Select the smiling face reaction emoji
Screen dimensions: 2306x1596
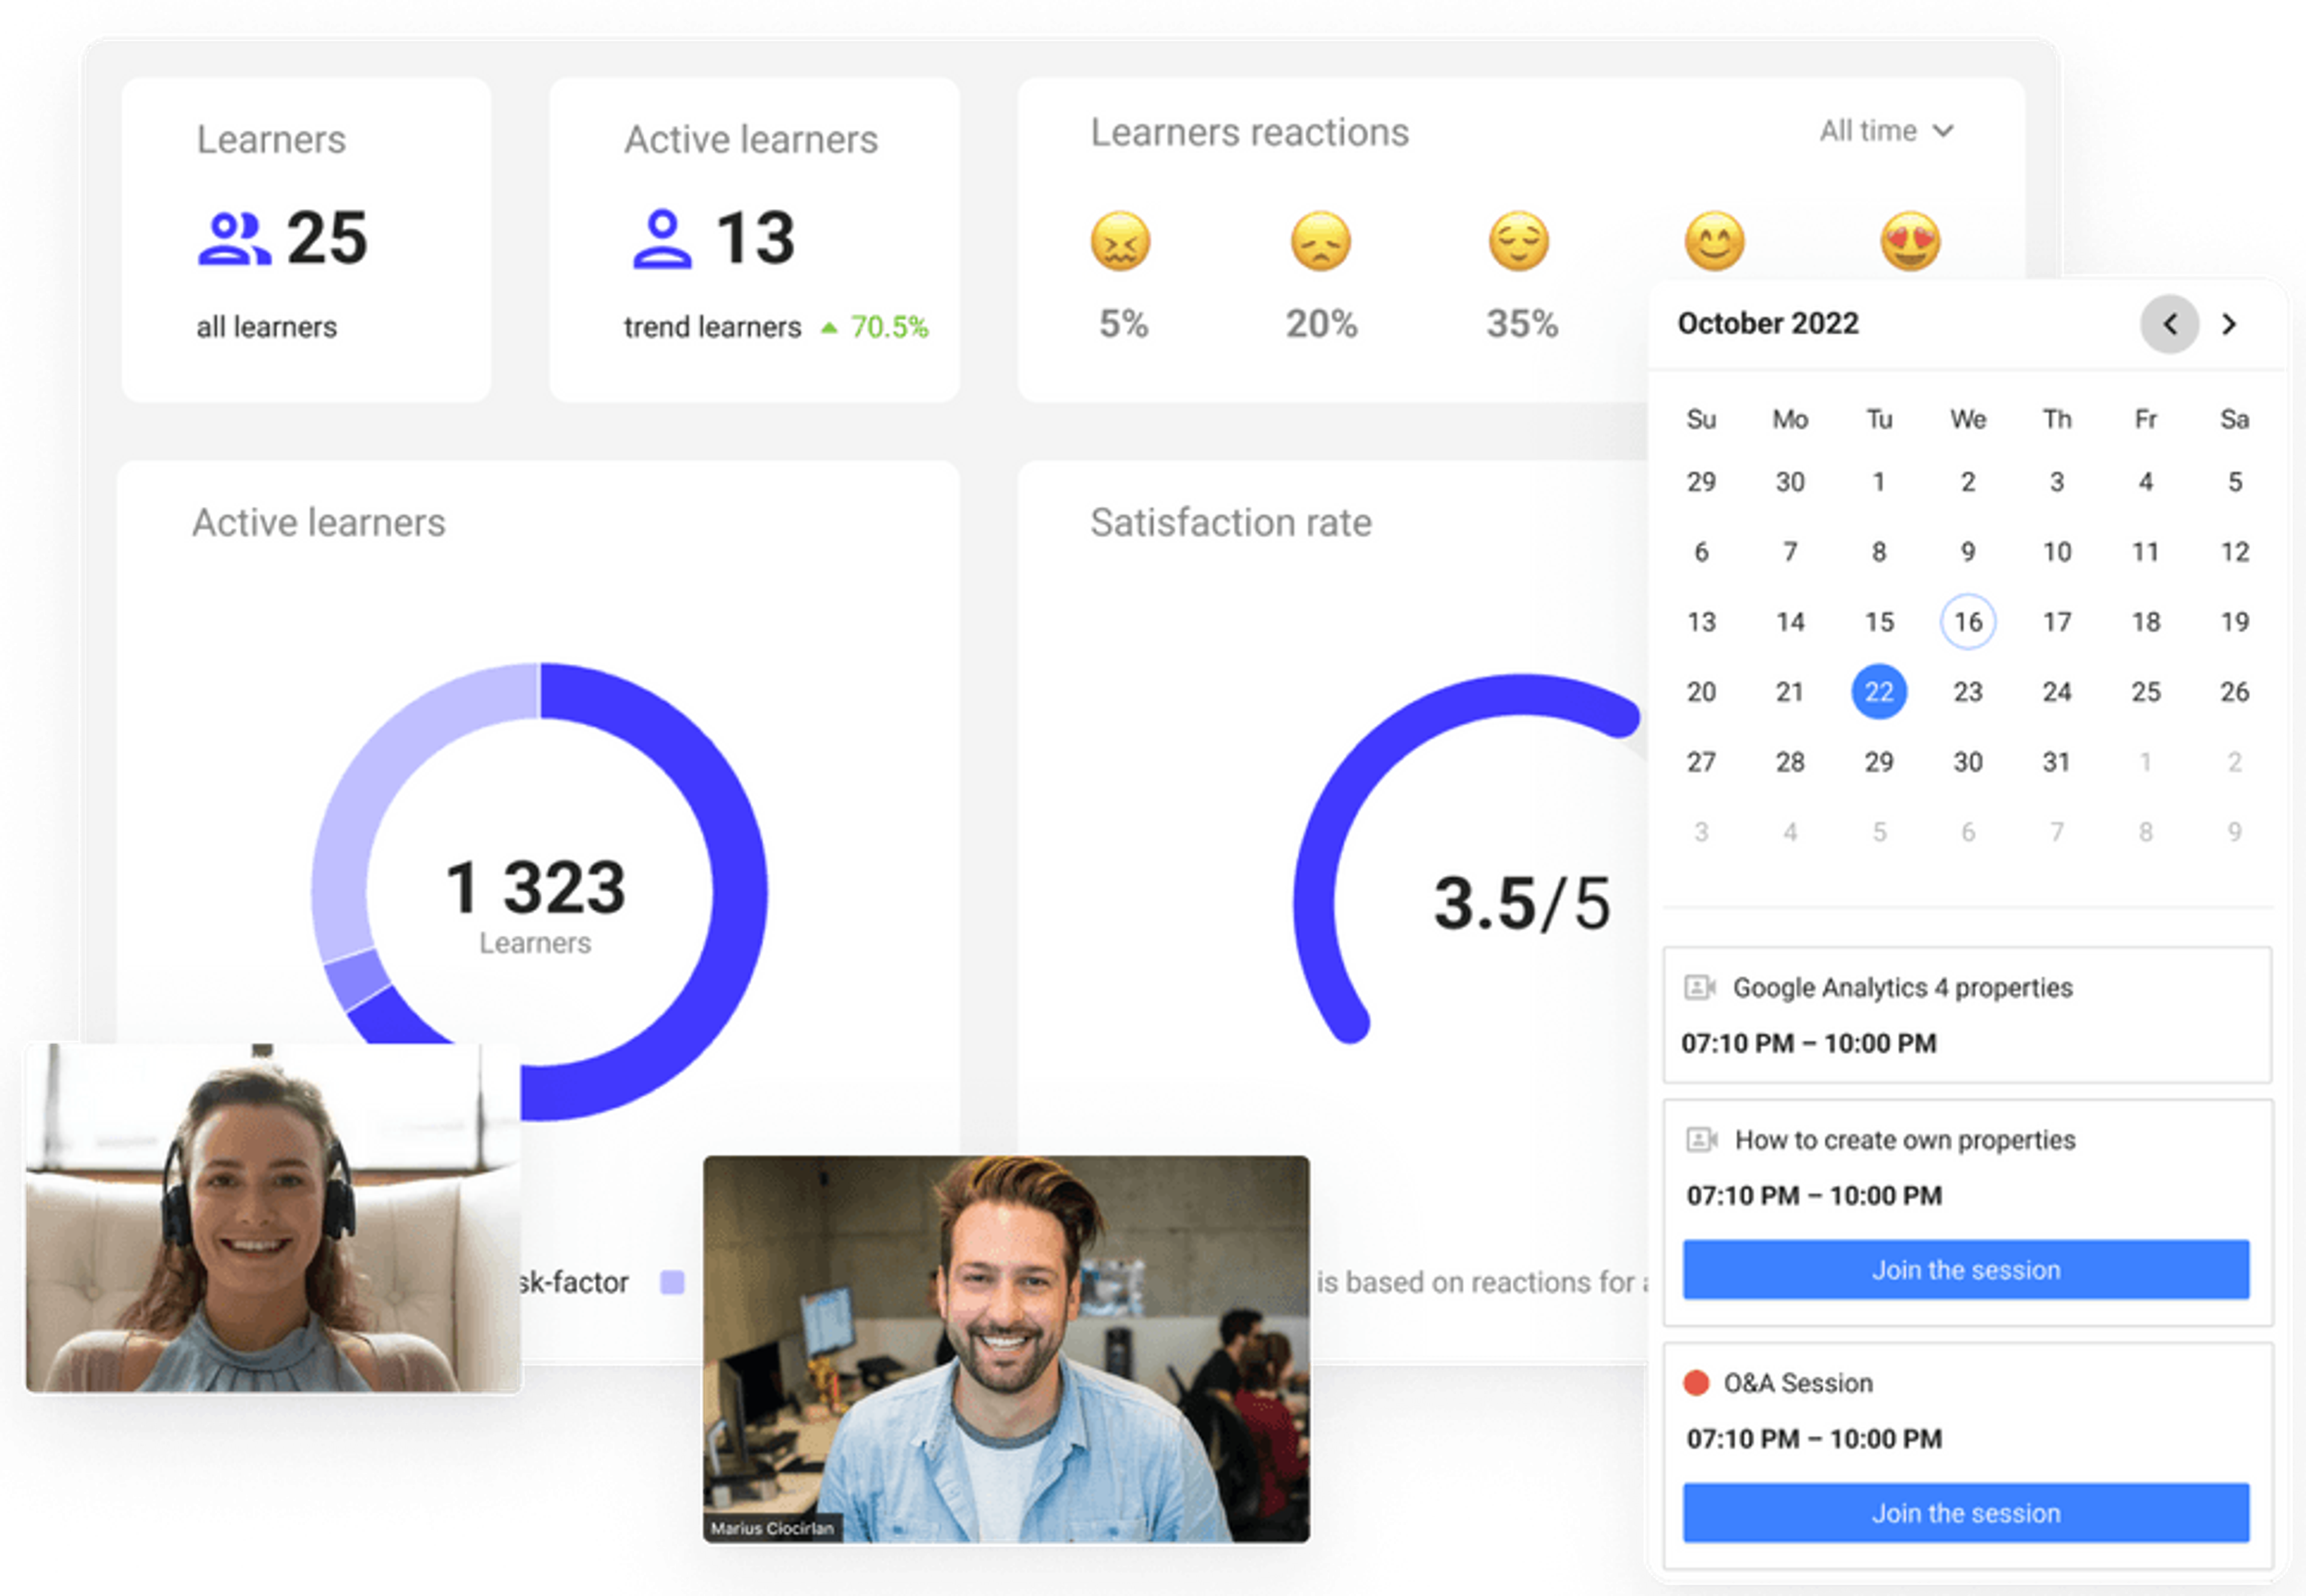1714,241
